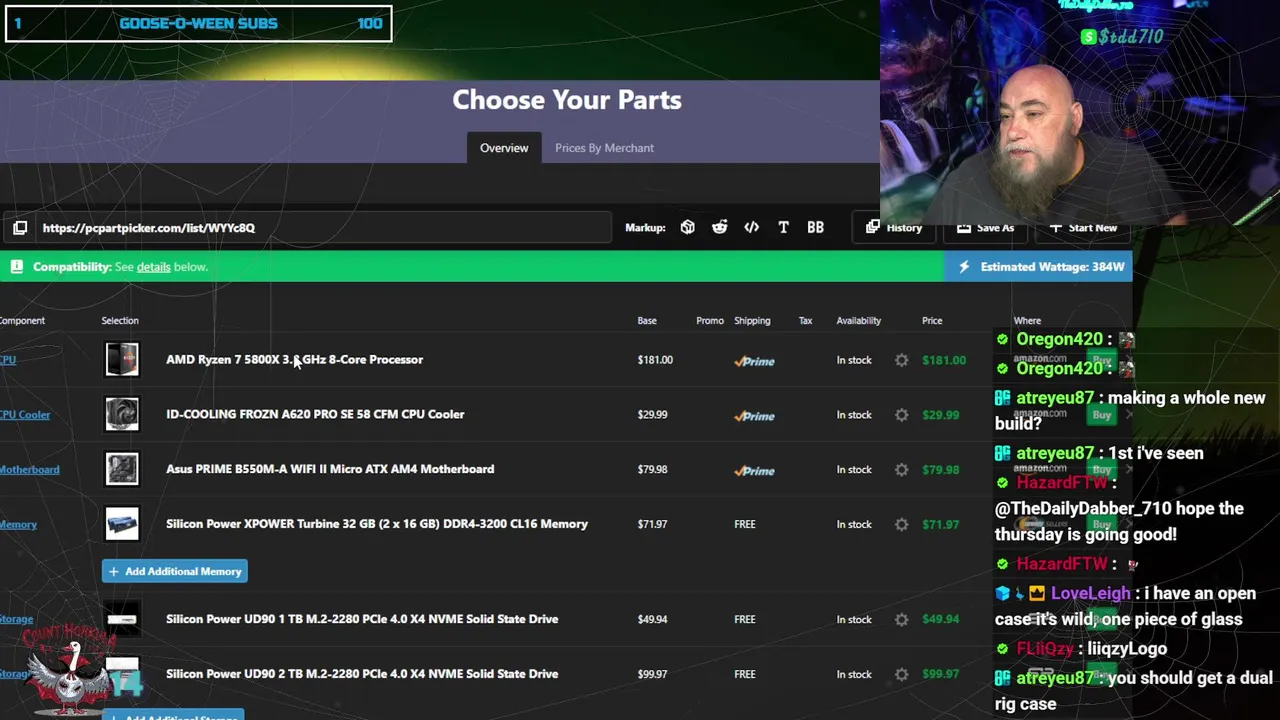Click the Shipping column header

752,321
